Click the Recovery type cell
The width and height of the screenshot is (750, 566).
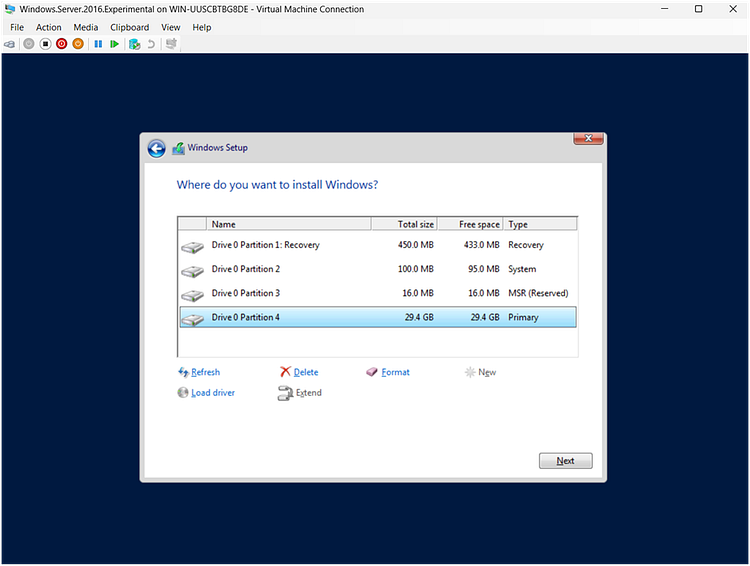526,245
